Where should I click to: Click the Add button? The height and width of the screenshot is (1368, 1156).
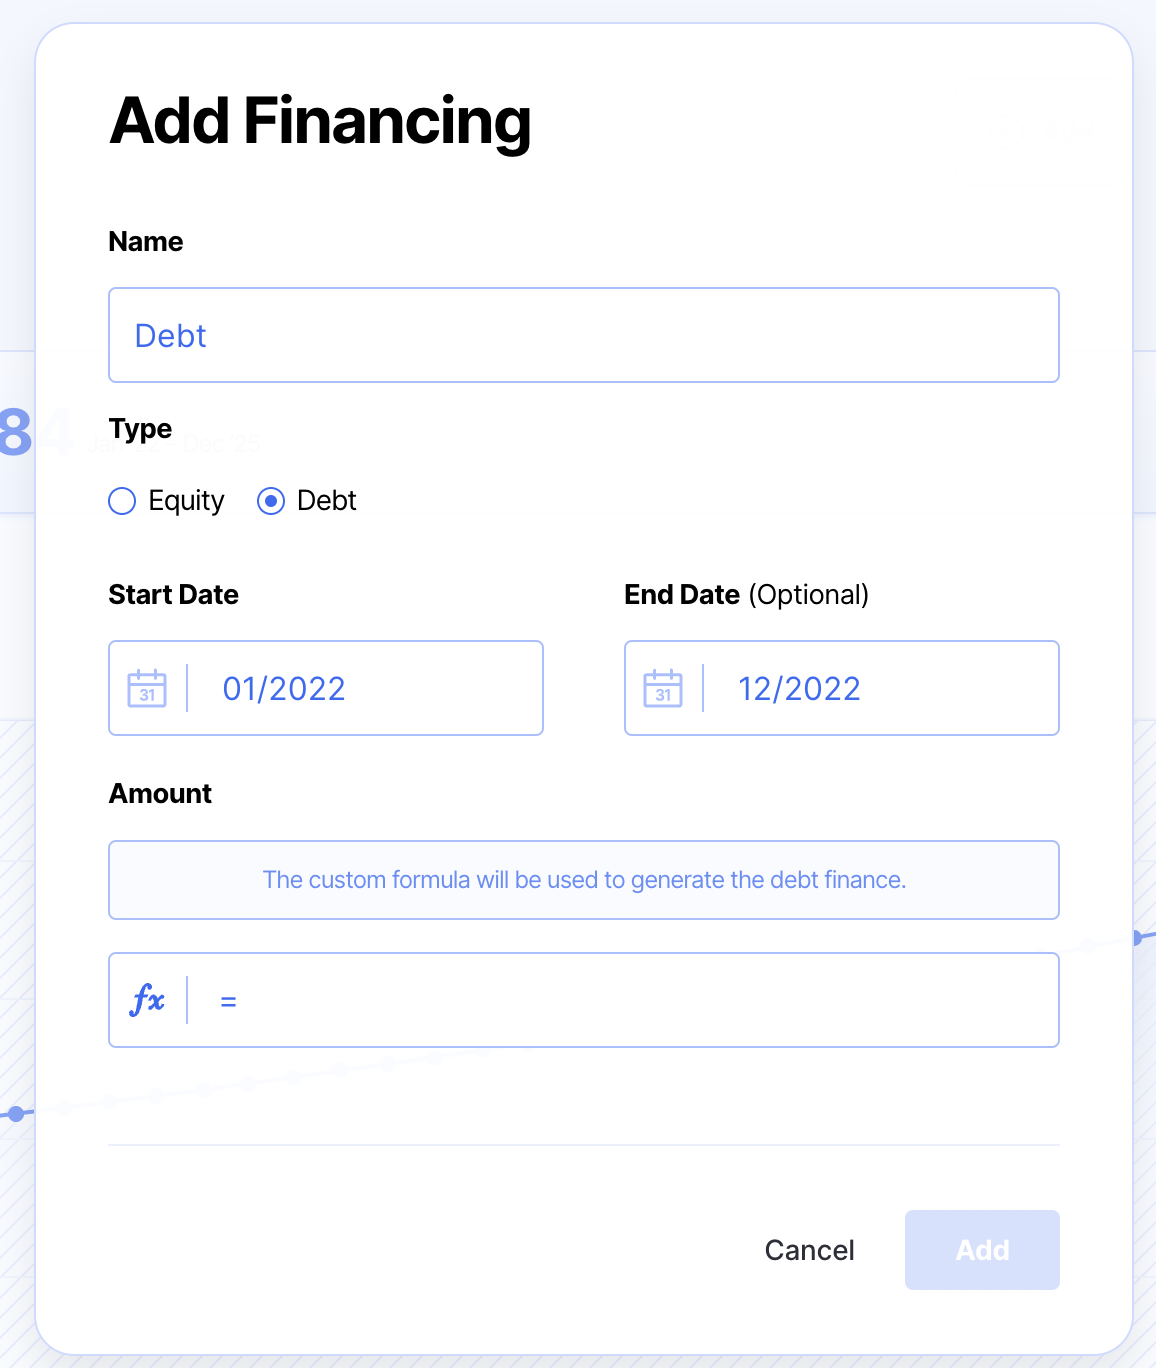pyautogui.click(x=981, y=1250)
